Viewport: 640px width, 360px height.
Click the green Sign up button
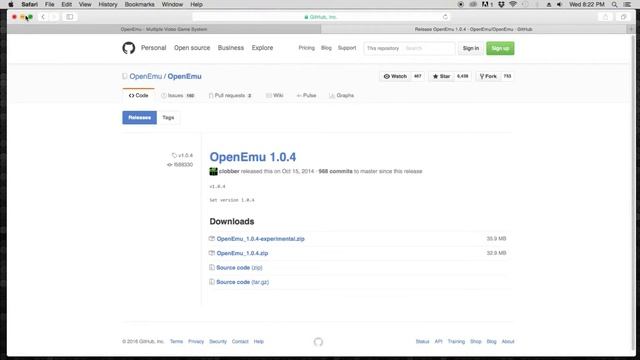(x=500, y=48)
